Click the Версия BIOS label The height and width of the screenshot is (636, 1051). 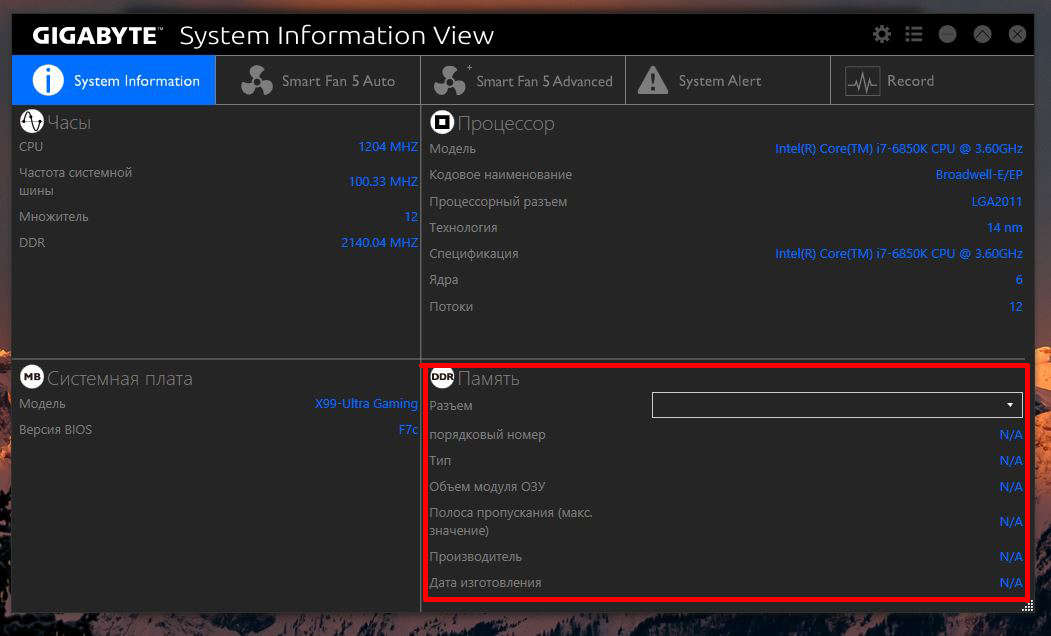coord(56,430)
